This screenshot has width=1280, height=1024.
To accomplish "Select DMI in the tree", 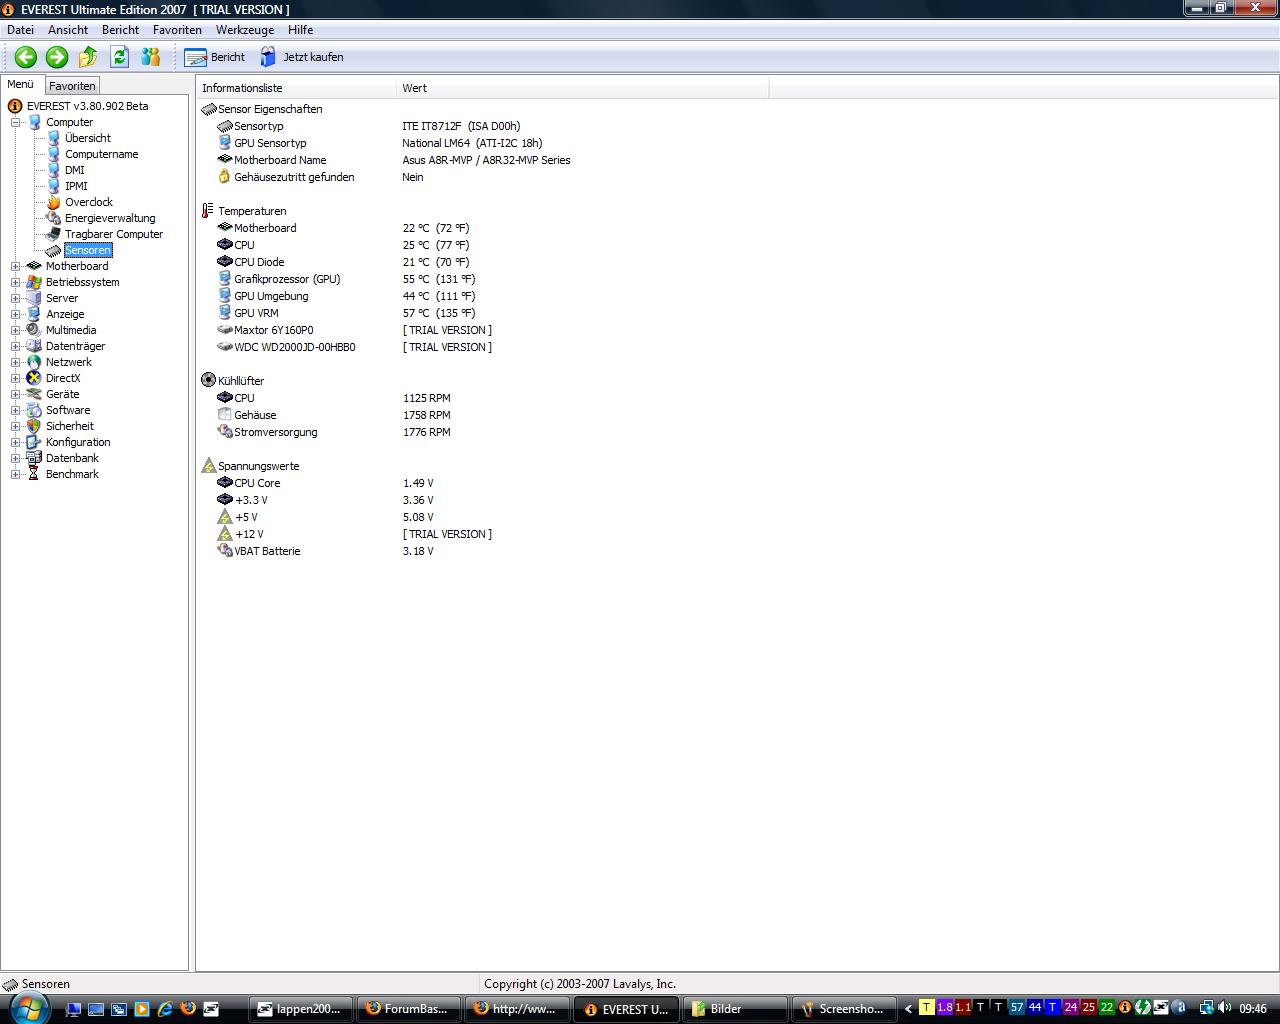I will tap(75, 170).
